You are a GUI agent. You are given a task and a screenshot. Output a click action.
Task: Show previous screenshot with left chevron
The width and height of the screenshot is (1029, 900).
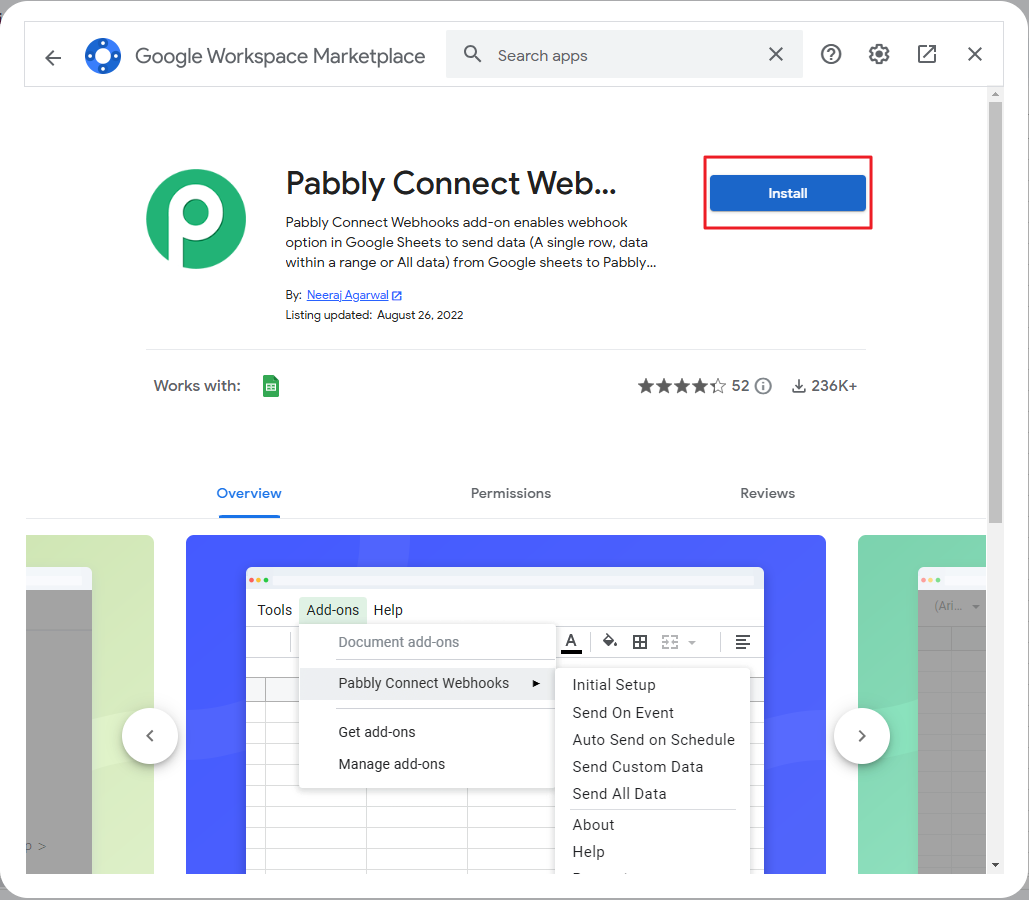tap(150, 736)
